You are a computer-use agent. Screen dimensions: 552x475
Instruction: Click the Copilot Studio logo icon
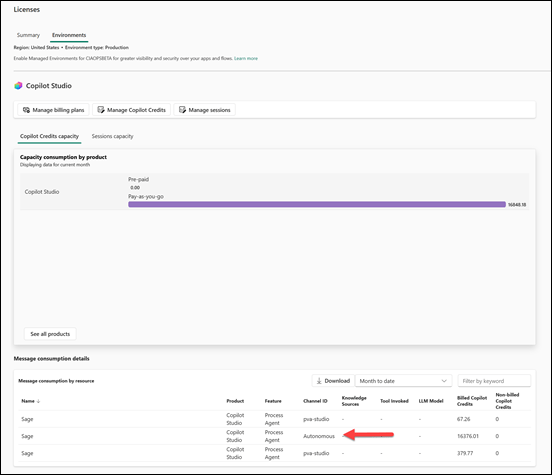point(18,86)
